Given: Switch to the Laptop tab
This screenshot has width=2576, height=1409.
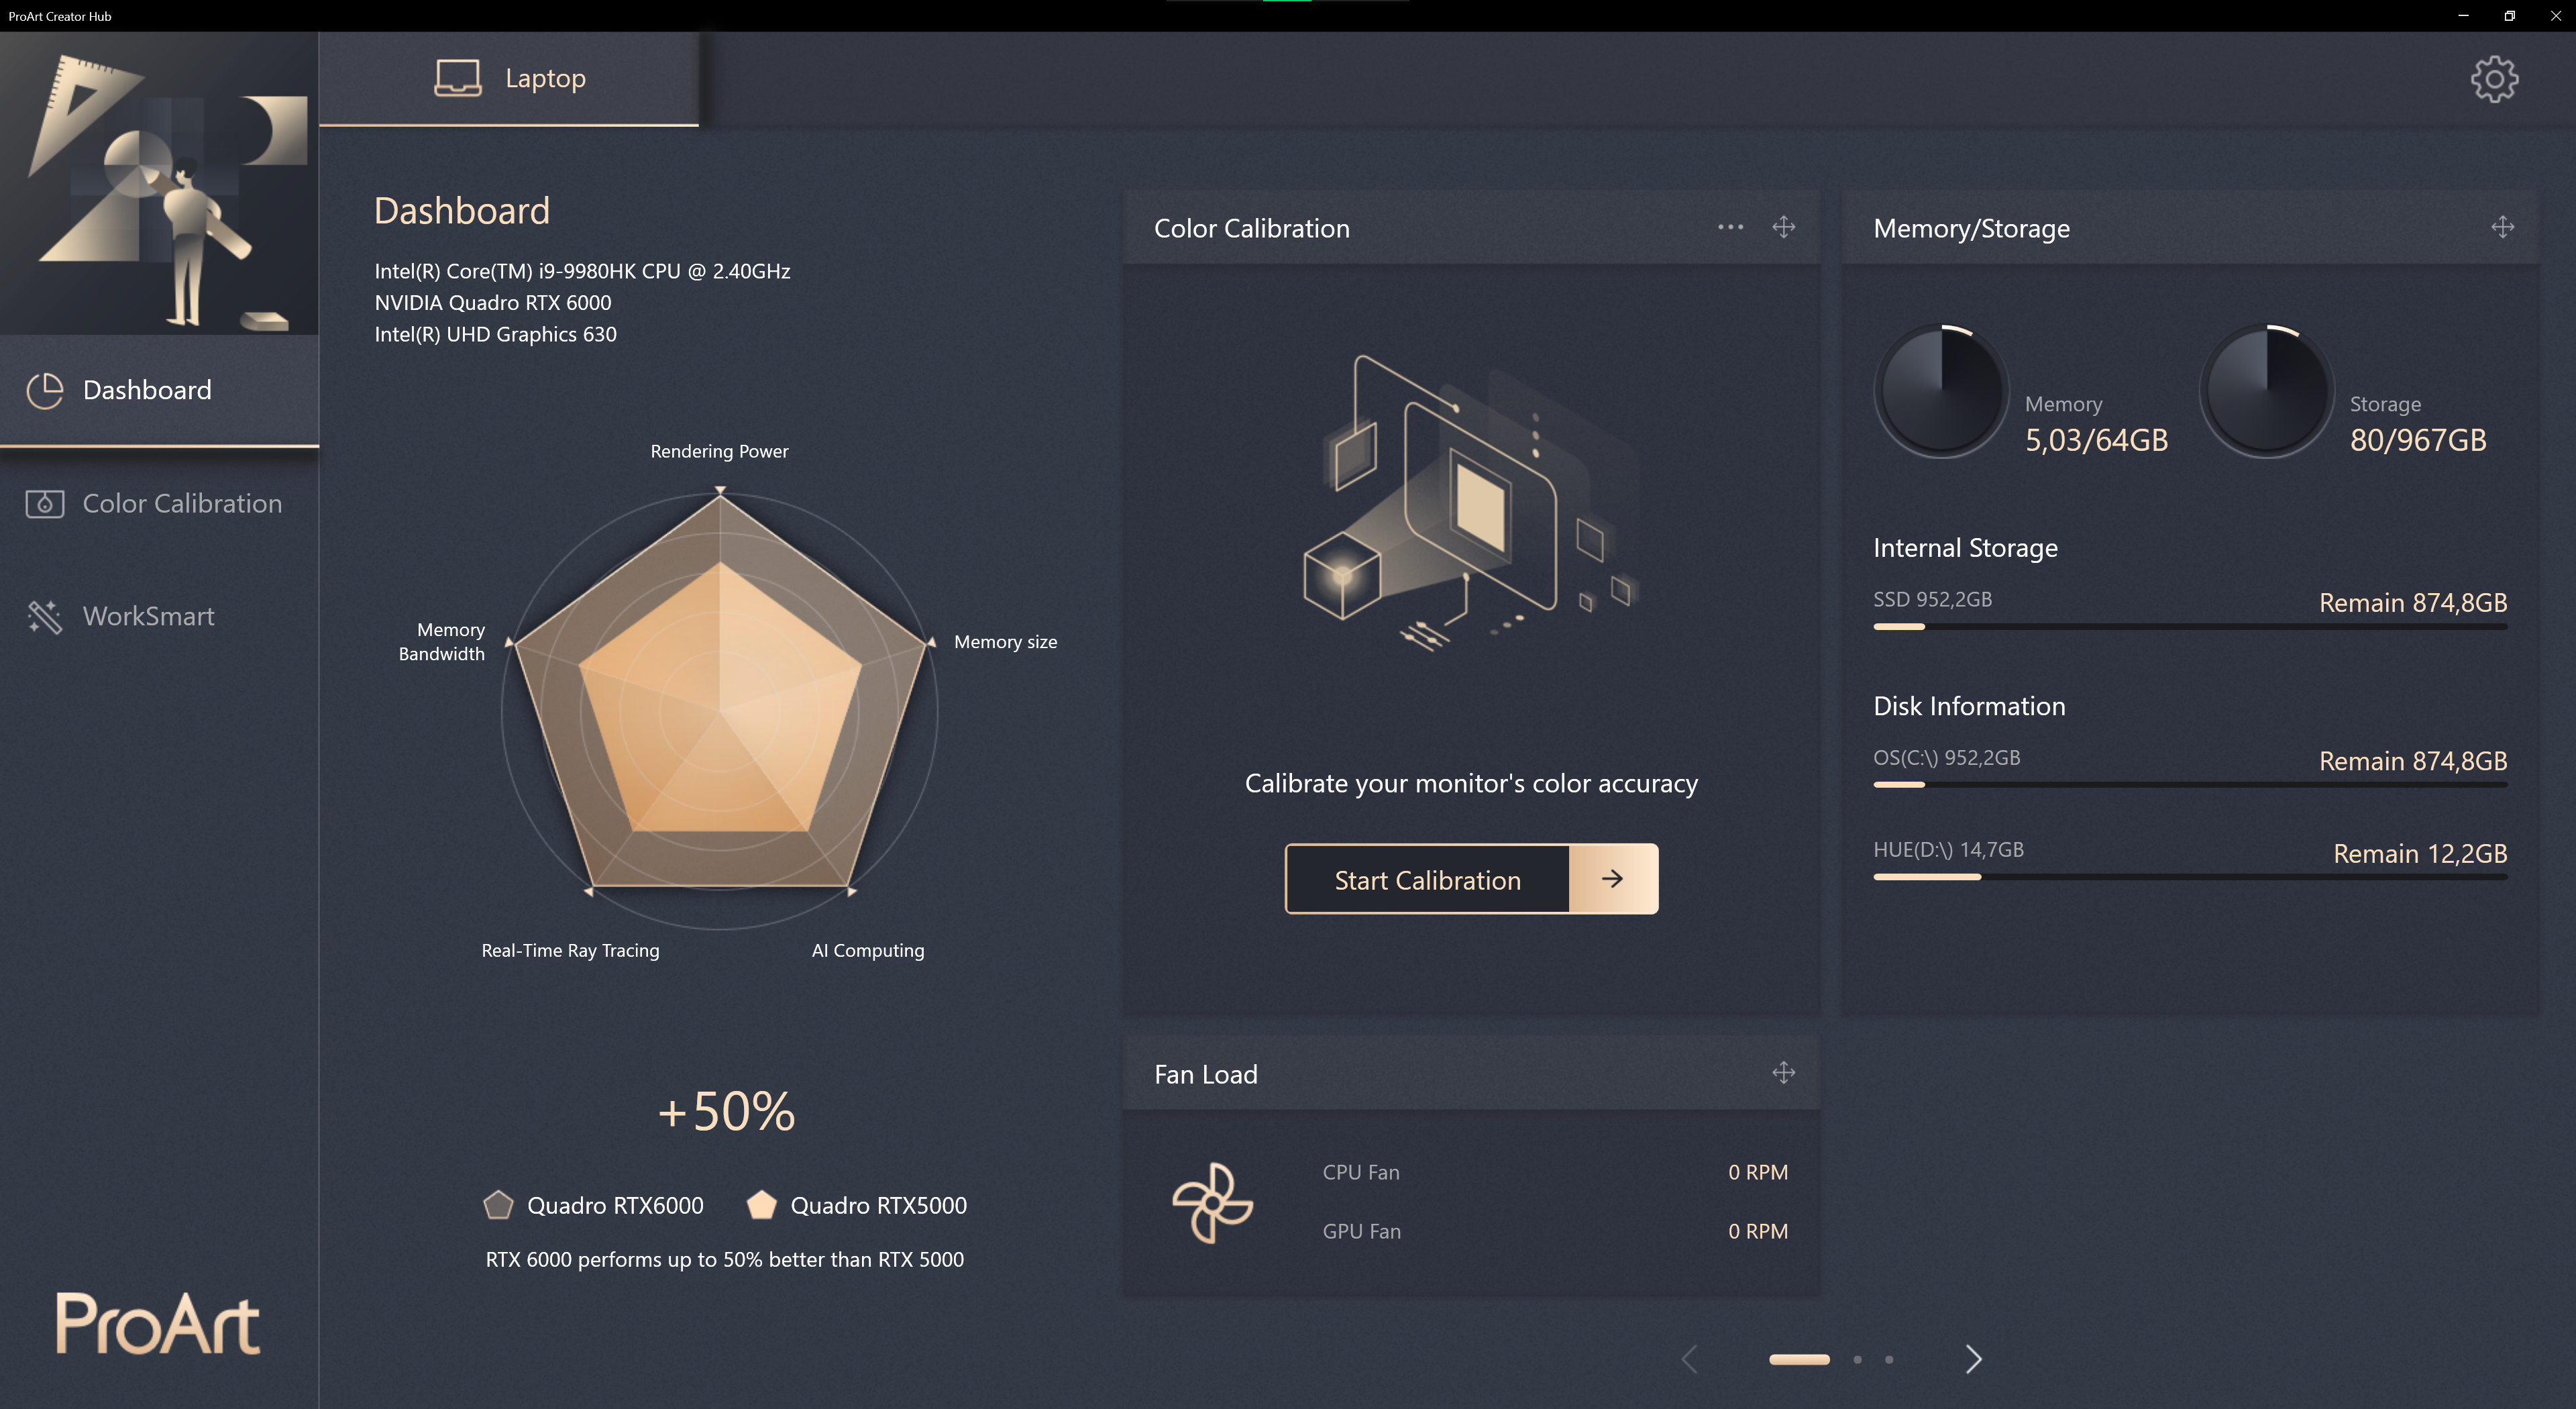Looking at the screenshot, I should tap(510, 78).
